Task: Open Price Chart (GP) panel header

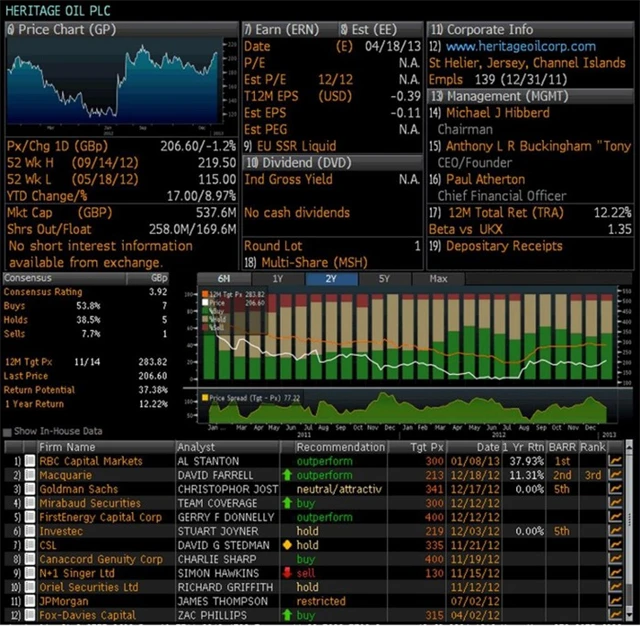Action: coord(62,30)
